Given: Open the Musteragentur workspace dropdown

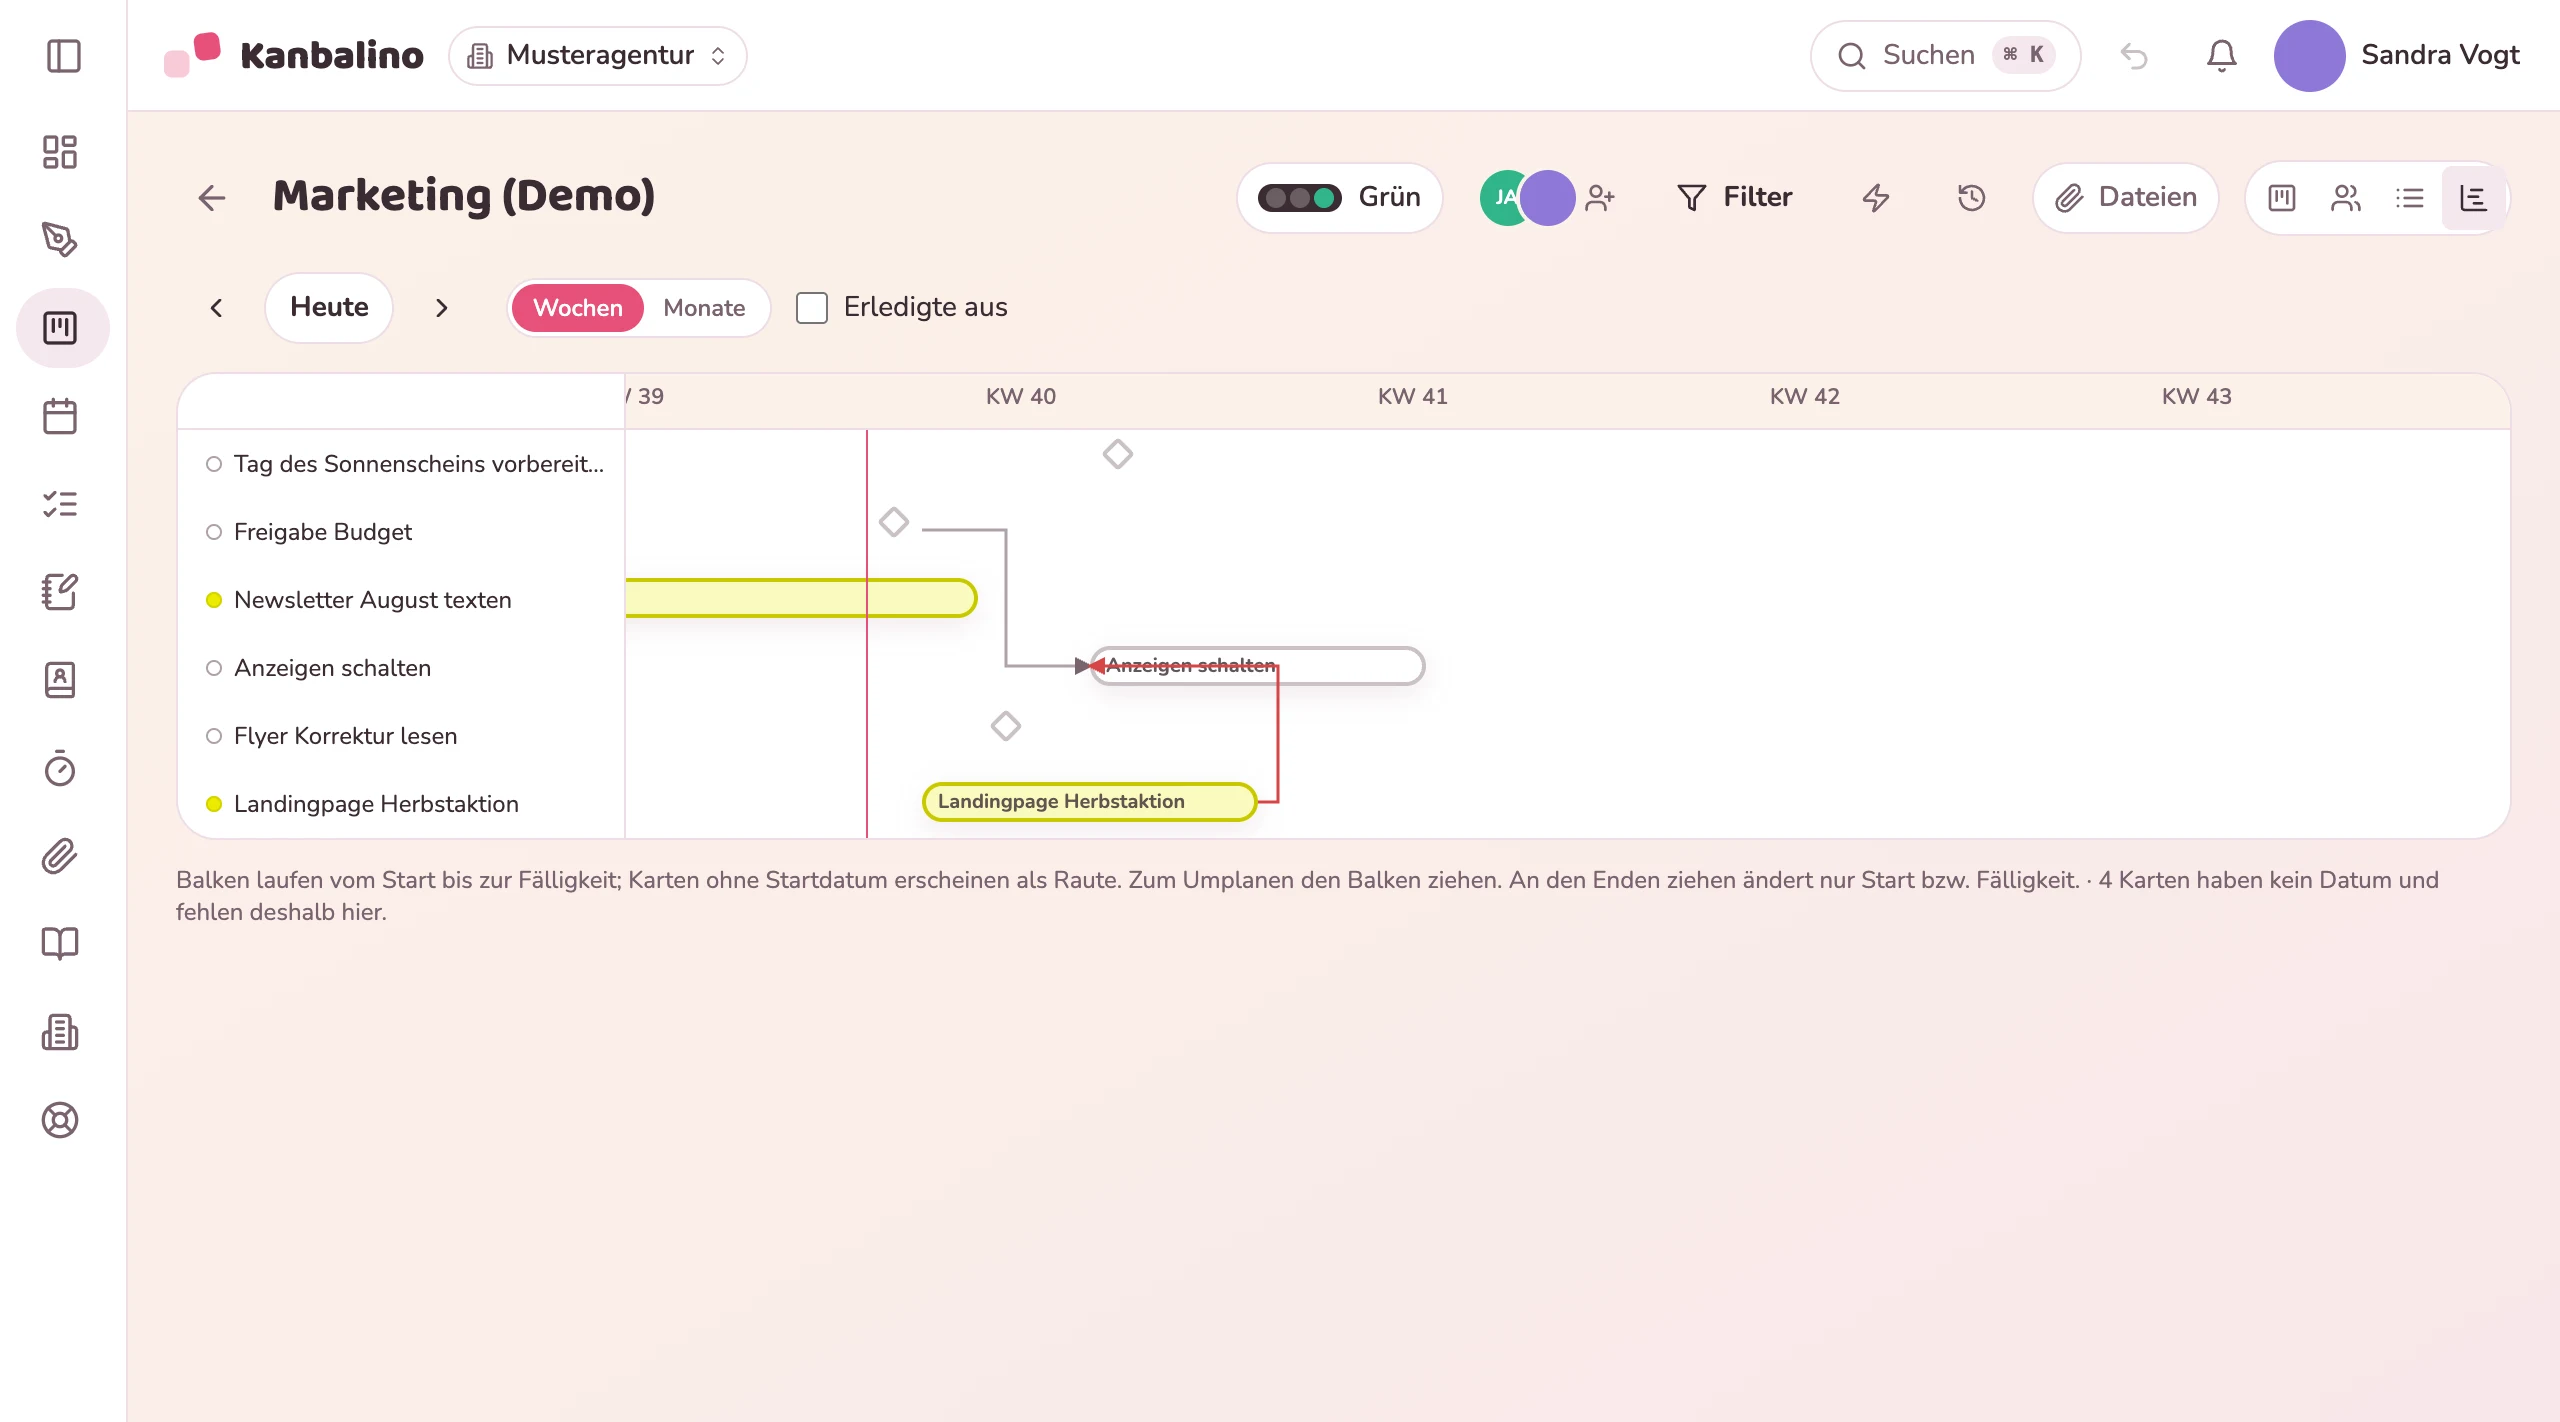Looking at the screenshot, I should click(598, 56).
